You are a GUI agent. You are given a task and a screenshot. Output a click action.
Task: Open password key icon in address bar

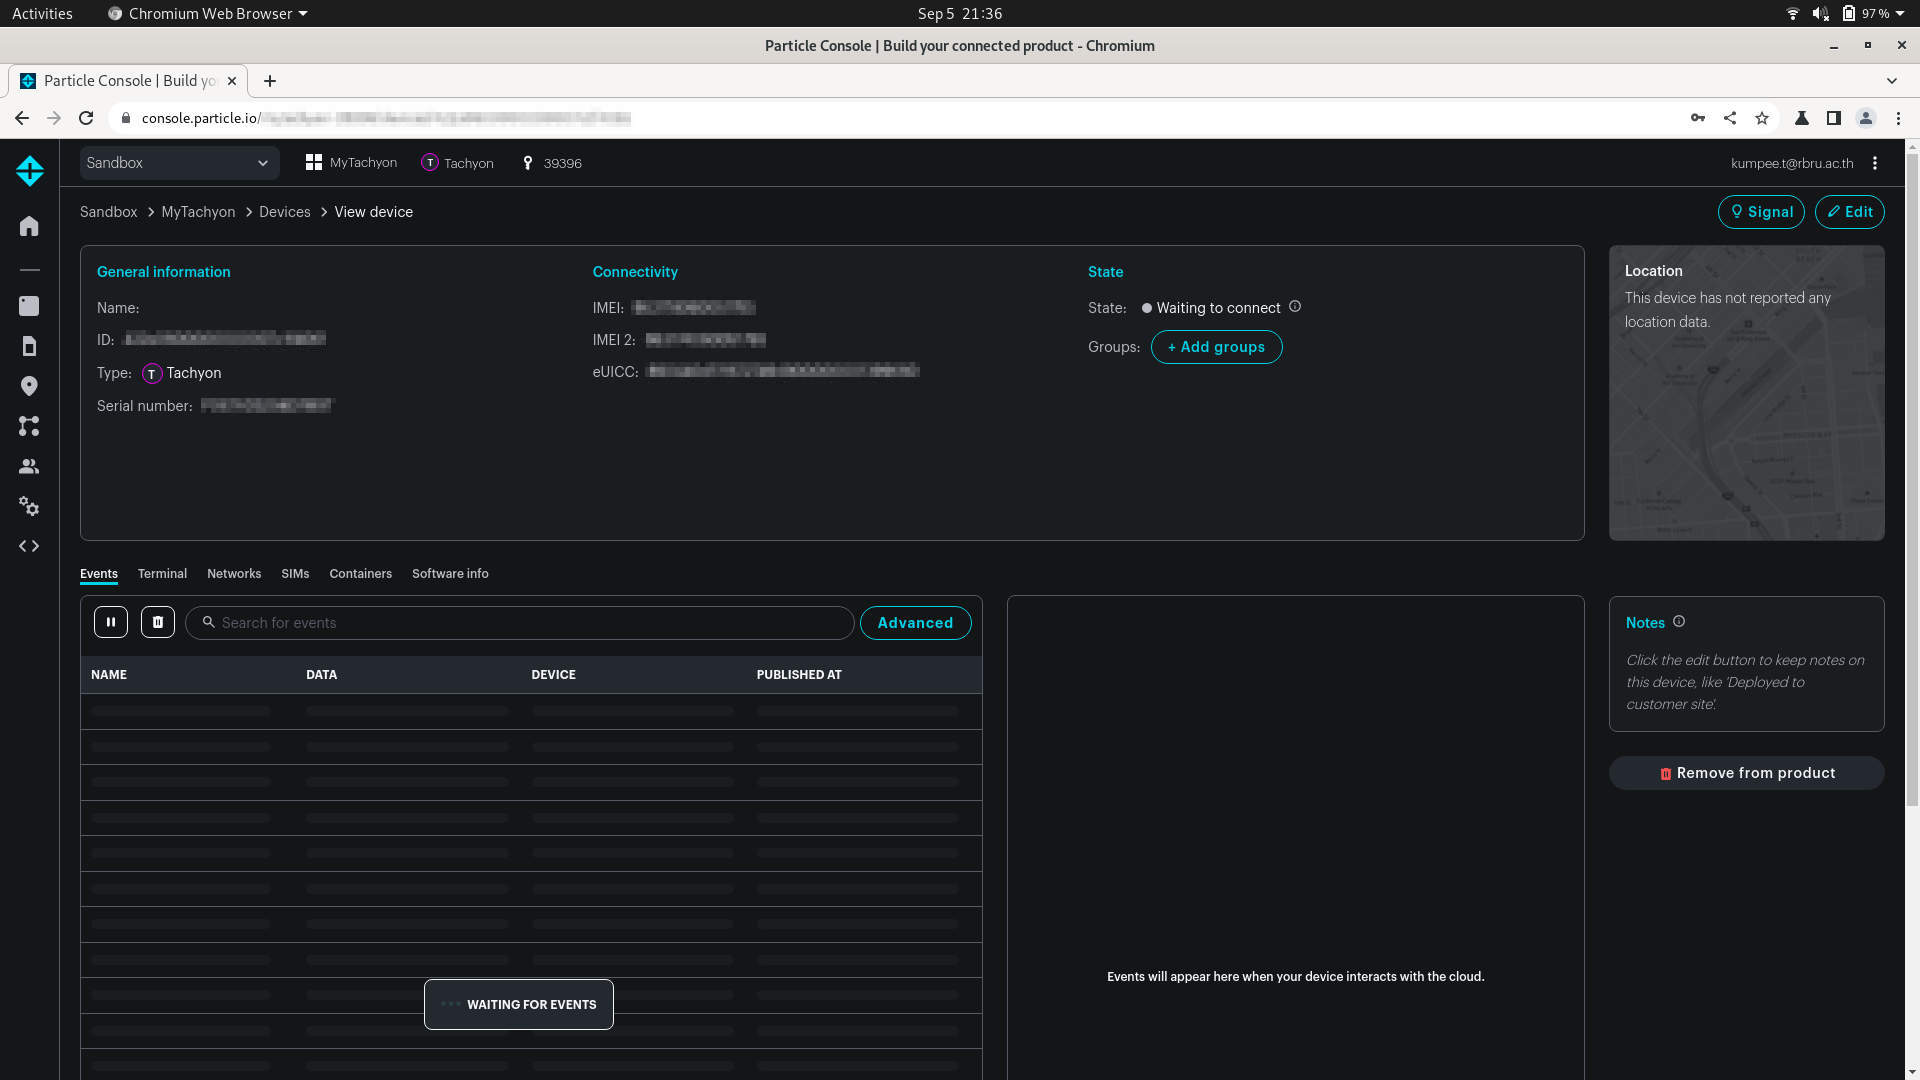coord(1698,118)
